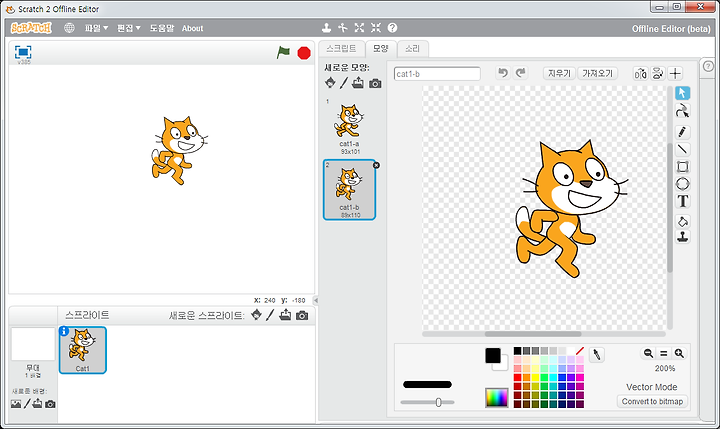Image resolution: width=720 pixels, height=429 pixels.
Task: Click Convert to bitmap button
Action: point(652,401)
